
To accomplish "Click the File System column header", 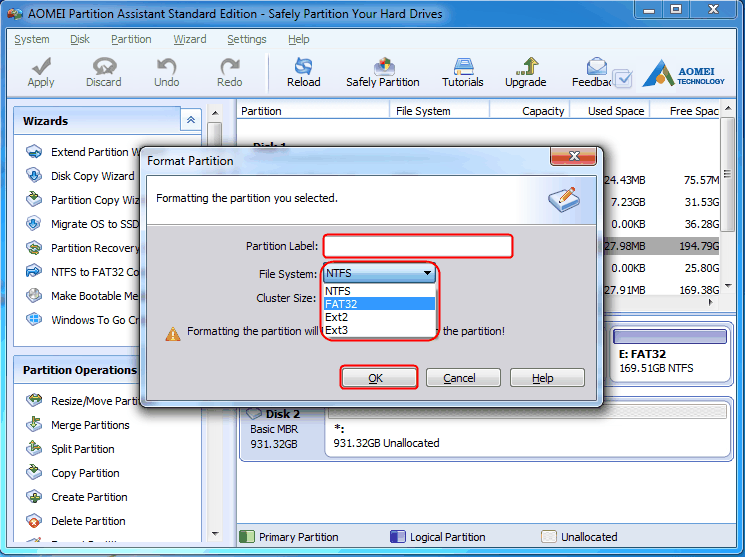I will pyautogui.click(x=439, y=111).
